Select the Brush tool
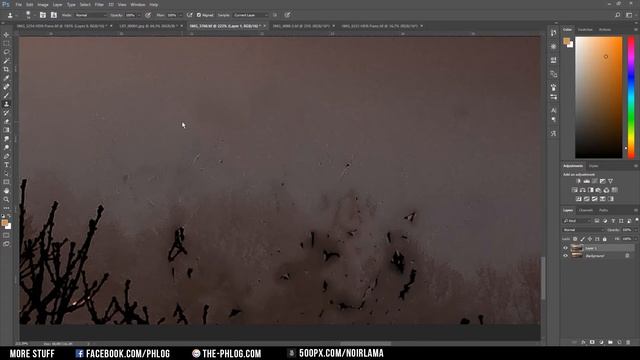The width and height of the screenshot is (640, 360). pyautogui.click(x=6, y=96)
